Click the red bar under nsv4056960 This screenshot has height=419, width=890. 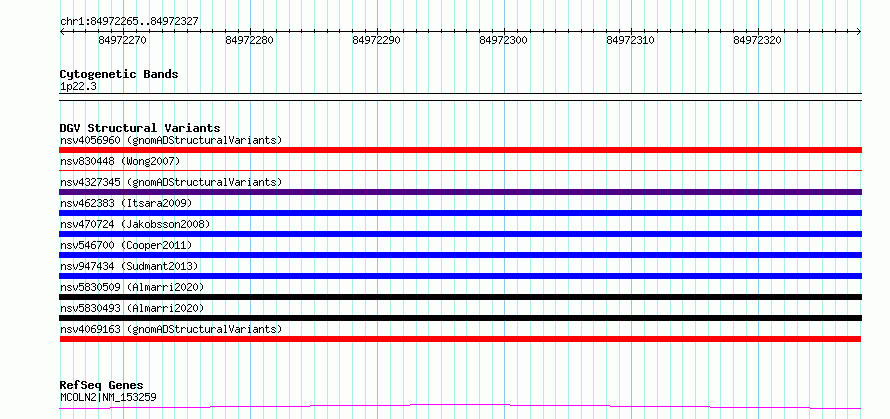pos(460,150)
